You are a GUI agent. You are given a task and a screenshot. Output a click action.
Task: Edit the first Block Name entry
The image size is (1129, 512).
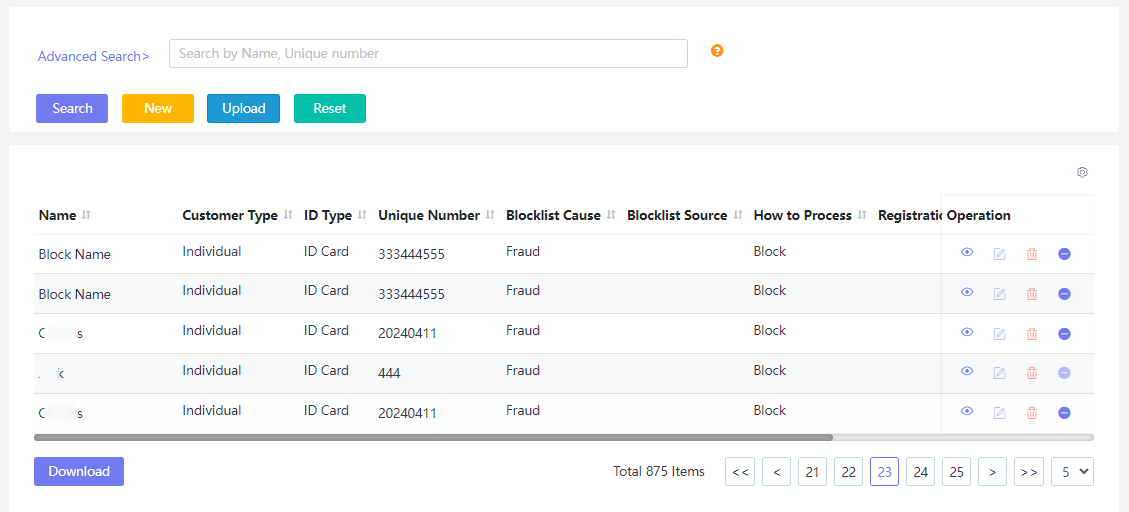[x=999, y=253]
